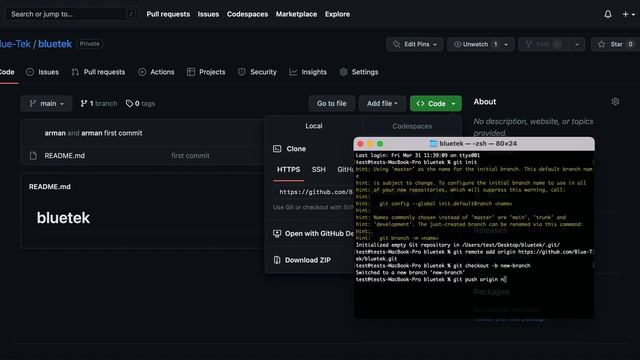The height and width of the screenshot is (360, 640).
Task: Click the terminal title bar bluetek folder icon
Action: (x=433, y=143)
